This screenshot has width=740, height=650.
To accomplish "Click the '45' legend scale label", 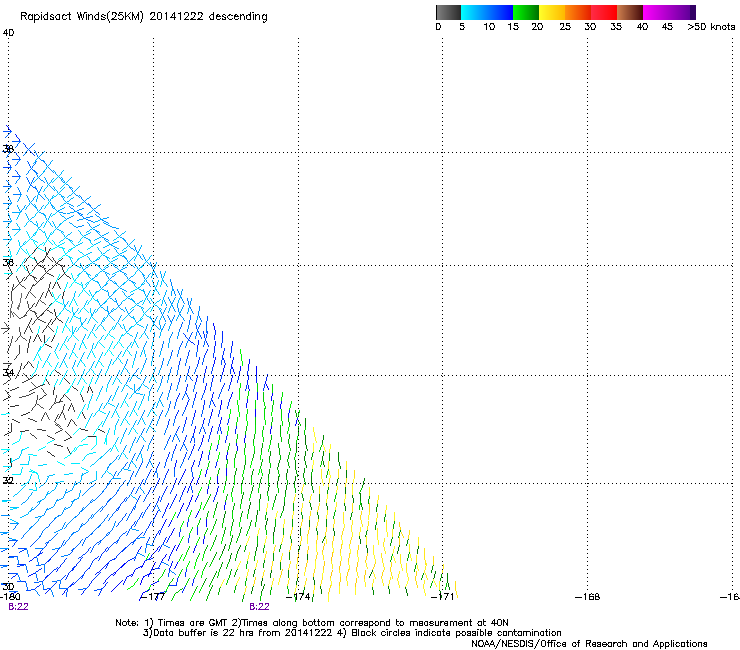I will click(x=667, y=27).
